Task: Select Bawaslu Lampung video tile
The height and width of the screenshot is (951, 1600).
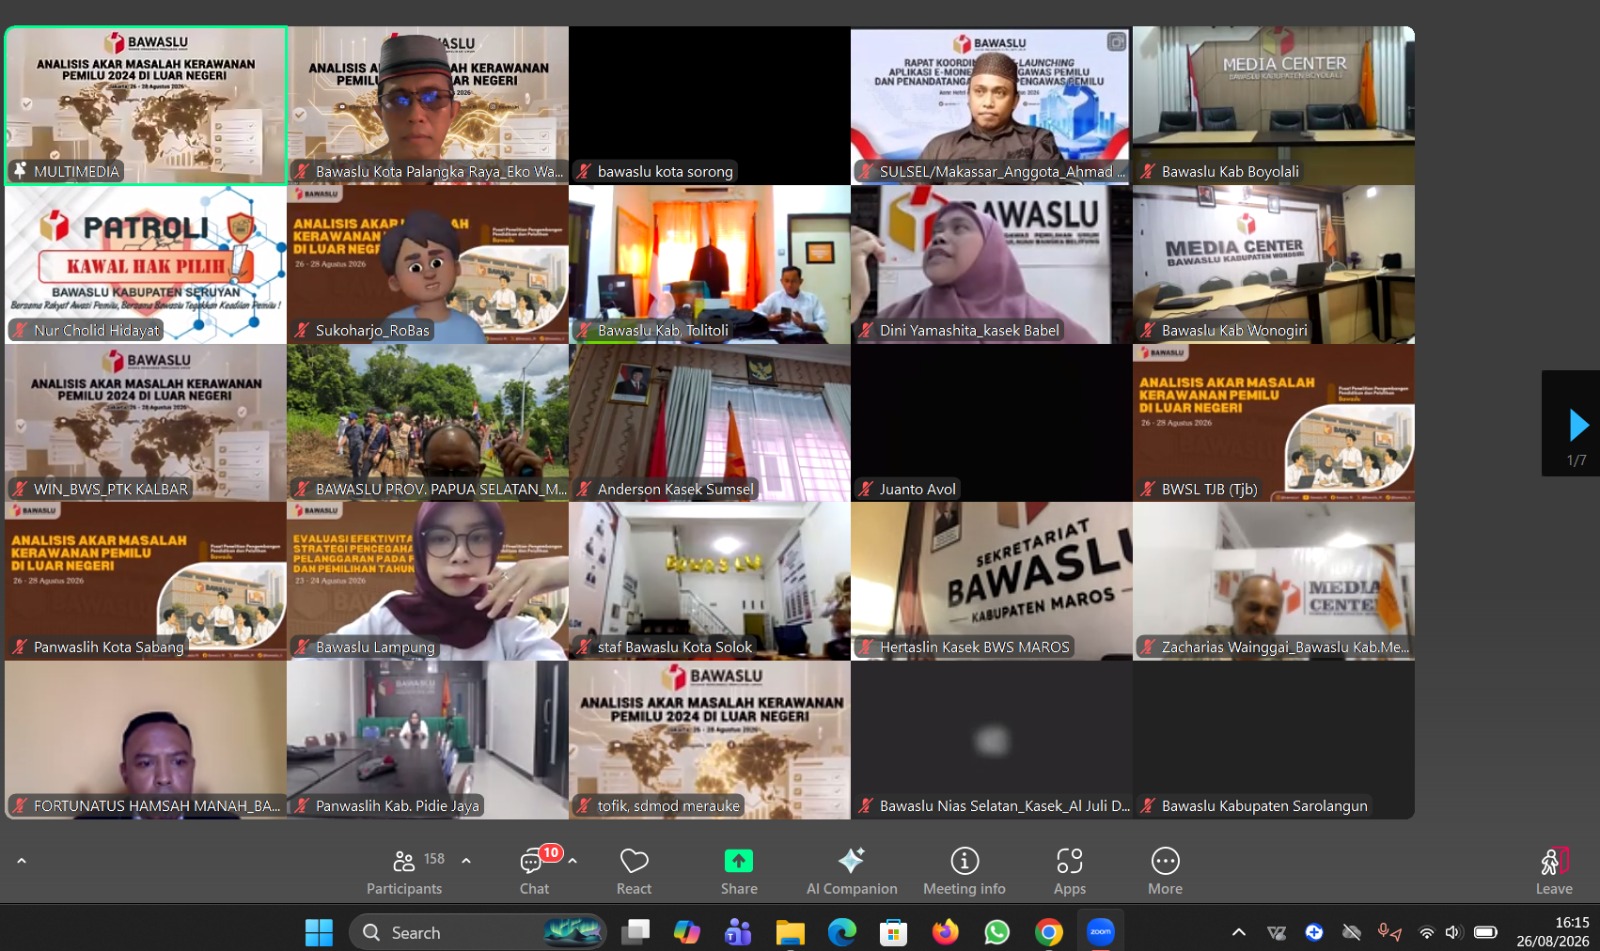Action: [x=428, y=581]
